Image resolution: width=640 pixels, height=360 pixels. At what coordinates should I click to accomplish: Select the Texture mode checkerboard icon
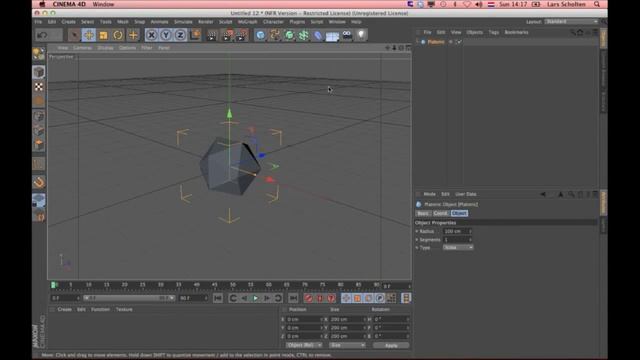[39, 87]
